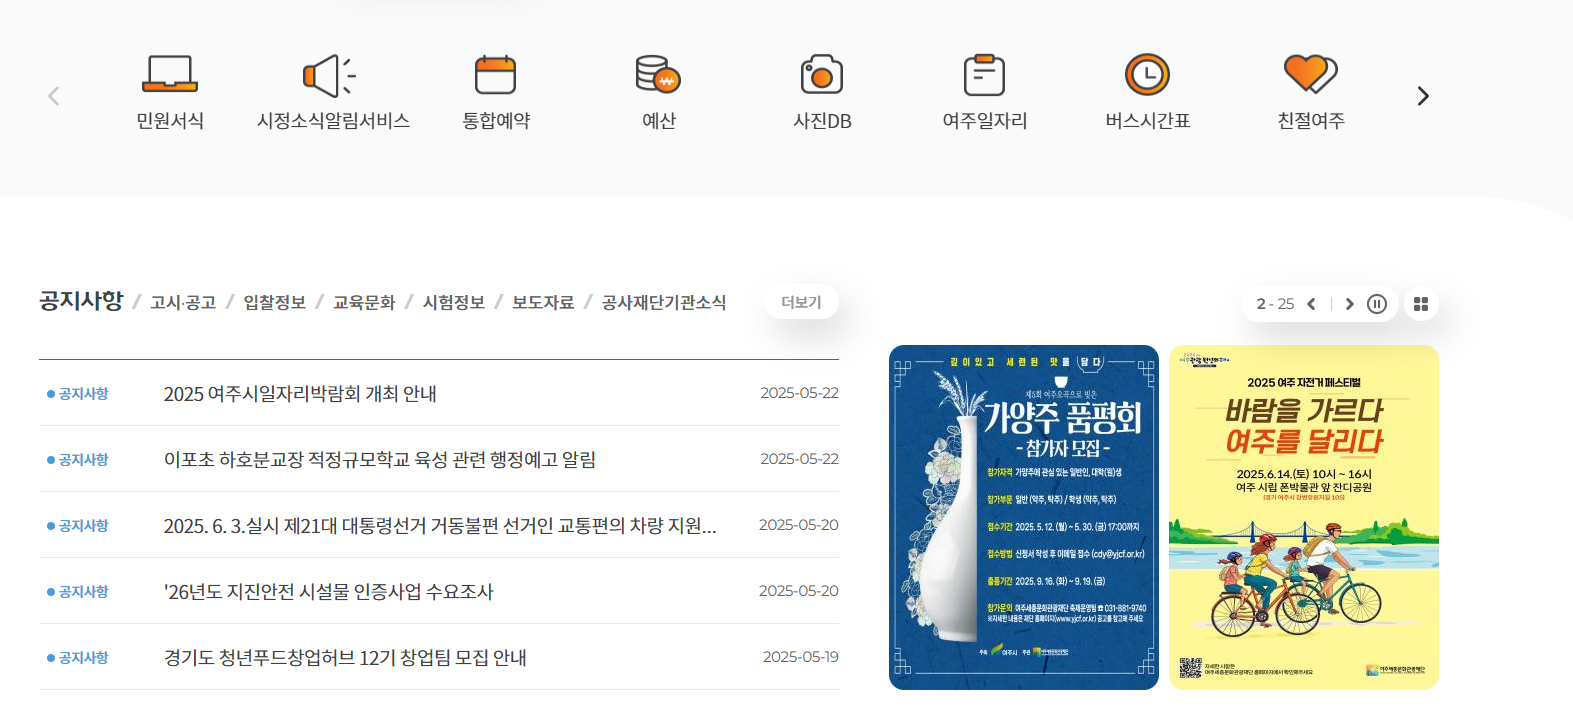This screenshot has width=1573, height=706.
Task: Click the 2 - 25 slide counter
Action: coord(1275,304)
